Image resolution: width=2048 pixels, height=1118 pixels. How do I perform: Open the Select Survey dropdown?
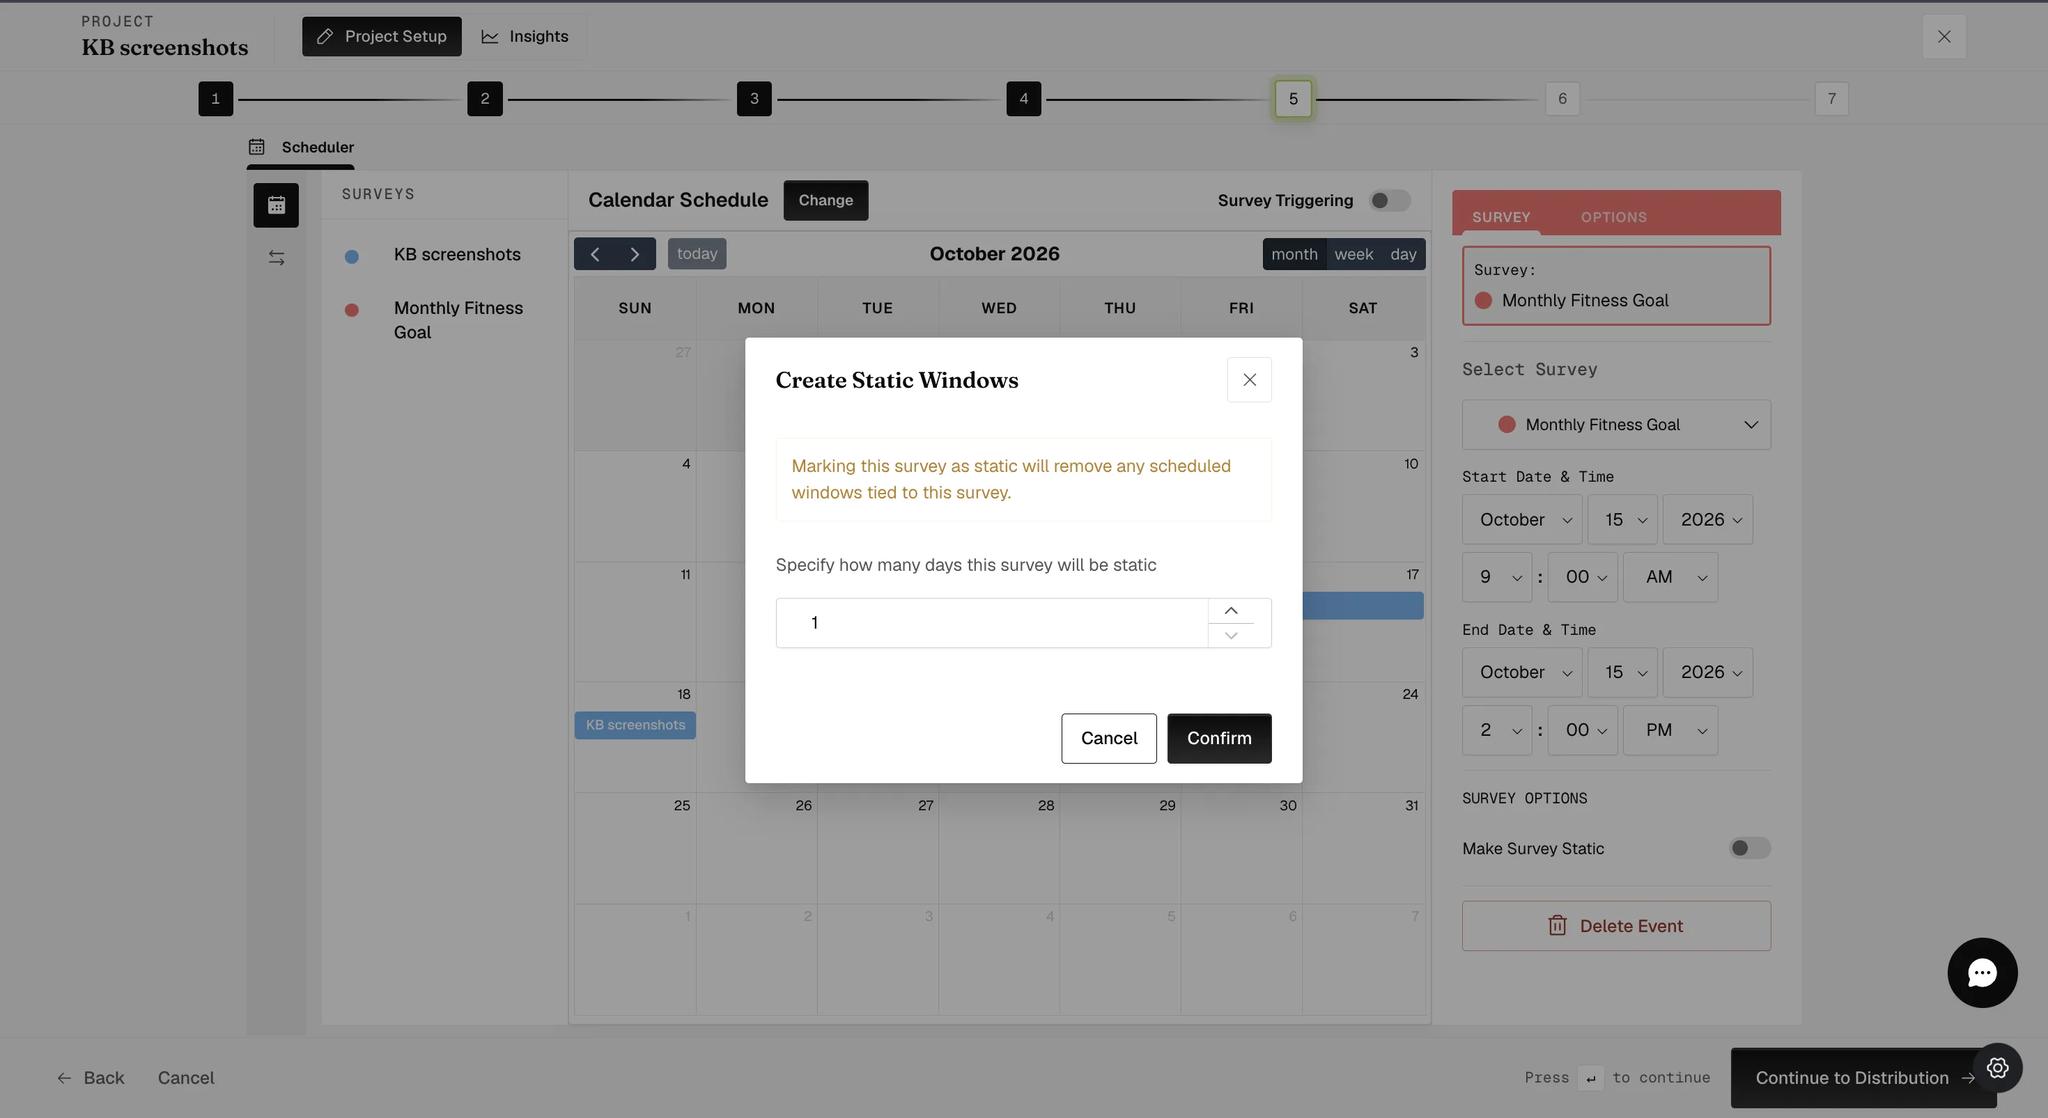pyautogui.click(x=1616, y=425)
